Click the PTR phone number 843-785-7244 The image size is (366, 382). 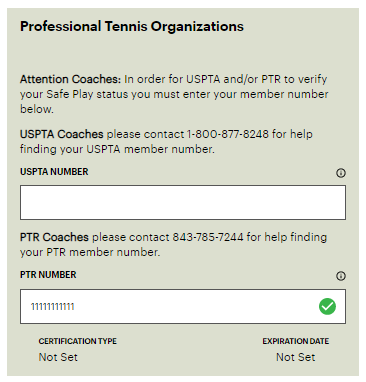pyautogui.click(x=208, y=237)
